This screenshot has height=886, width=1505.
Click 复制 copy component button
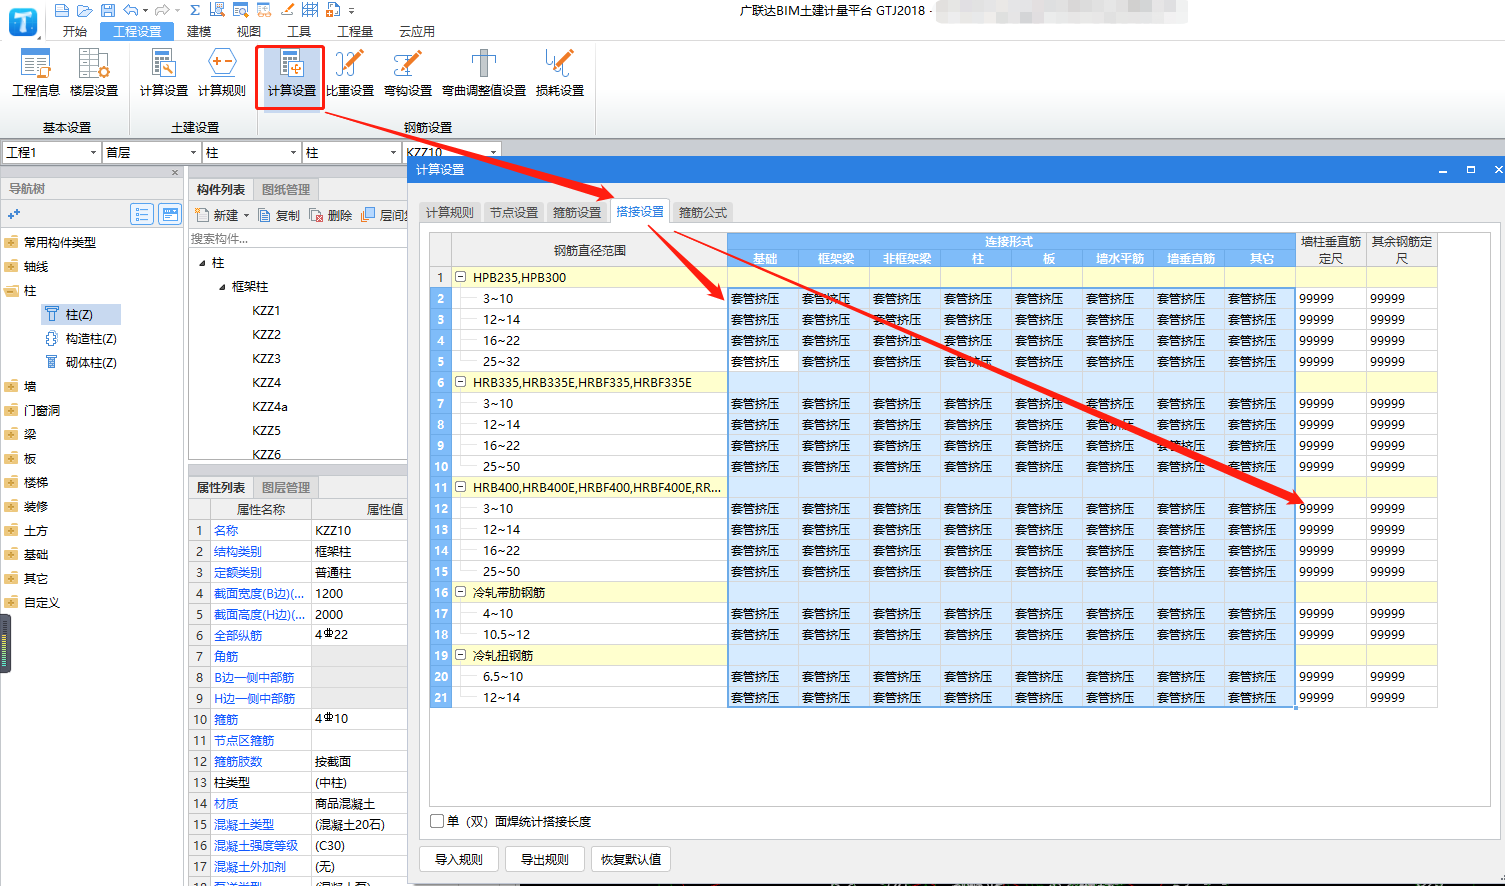tap(279, 215)
